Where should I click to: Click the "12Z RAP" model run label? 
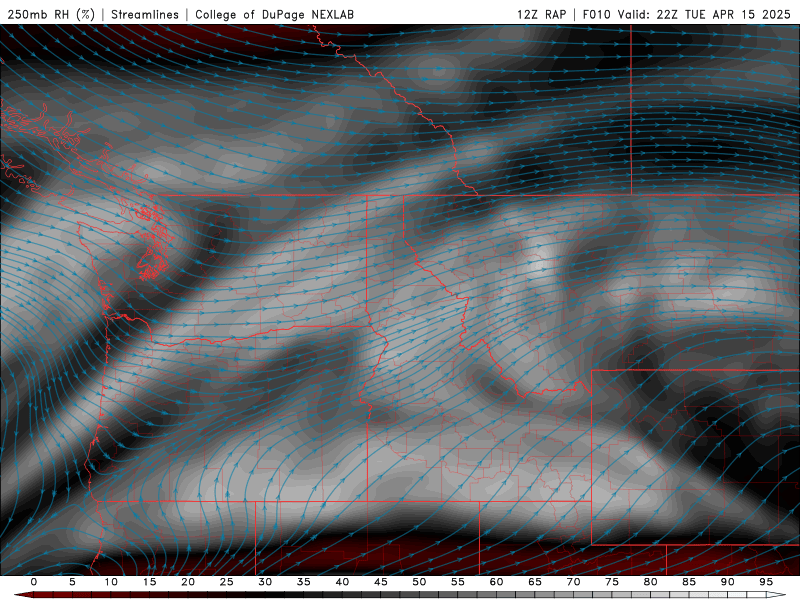pyautogui.click(x=541, y=14)
